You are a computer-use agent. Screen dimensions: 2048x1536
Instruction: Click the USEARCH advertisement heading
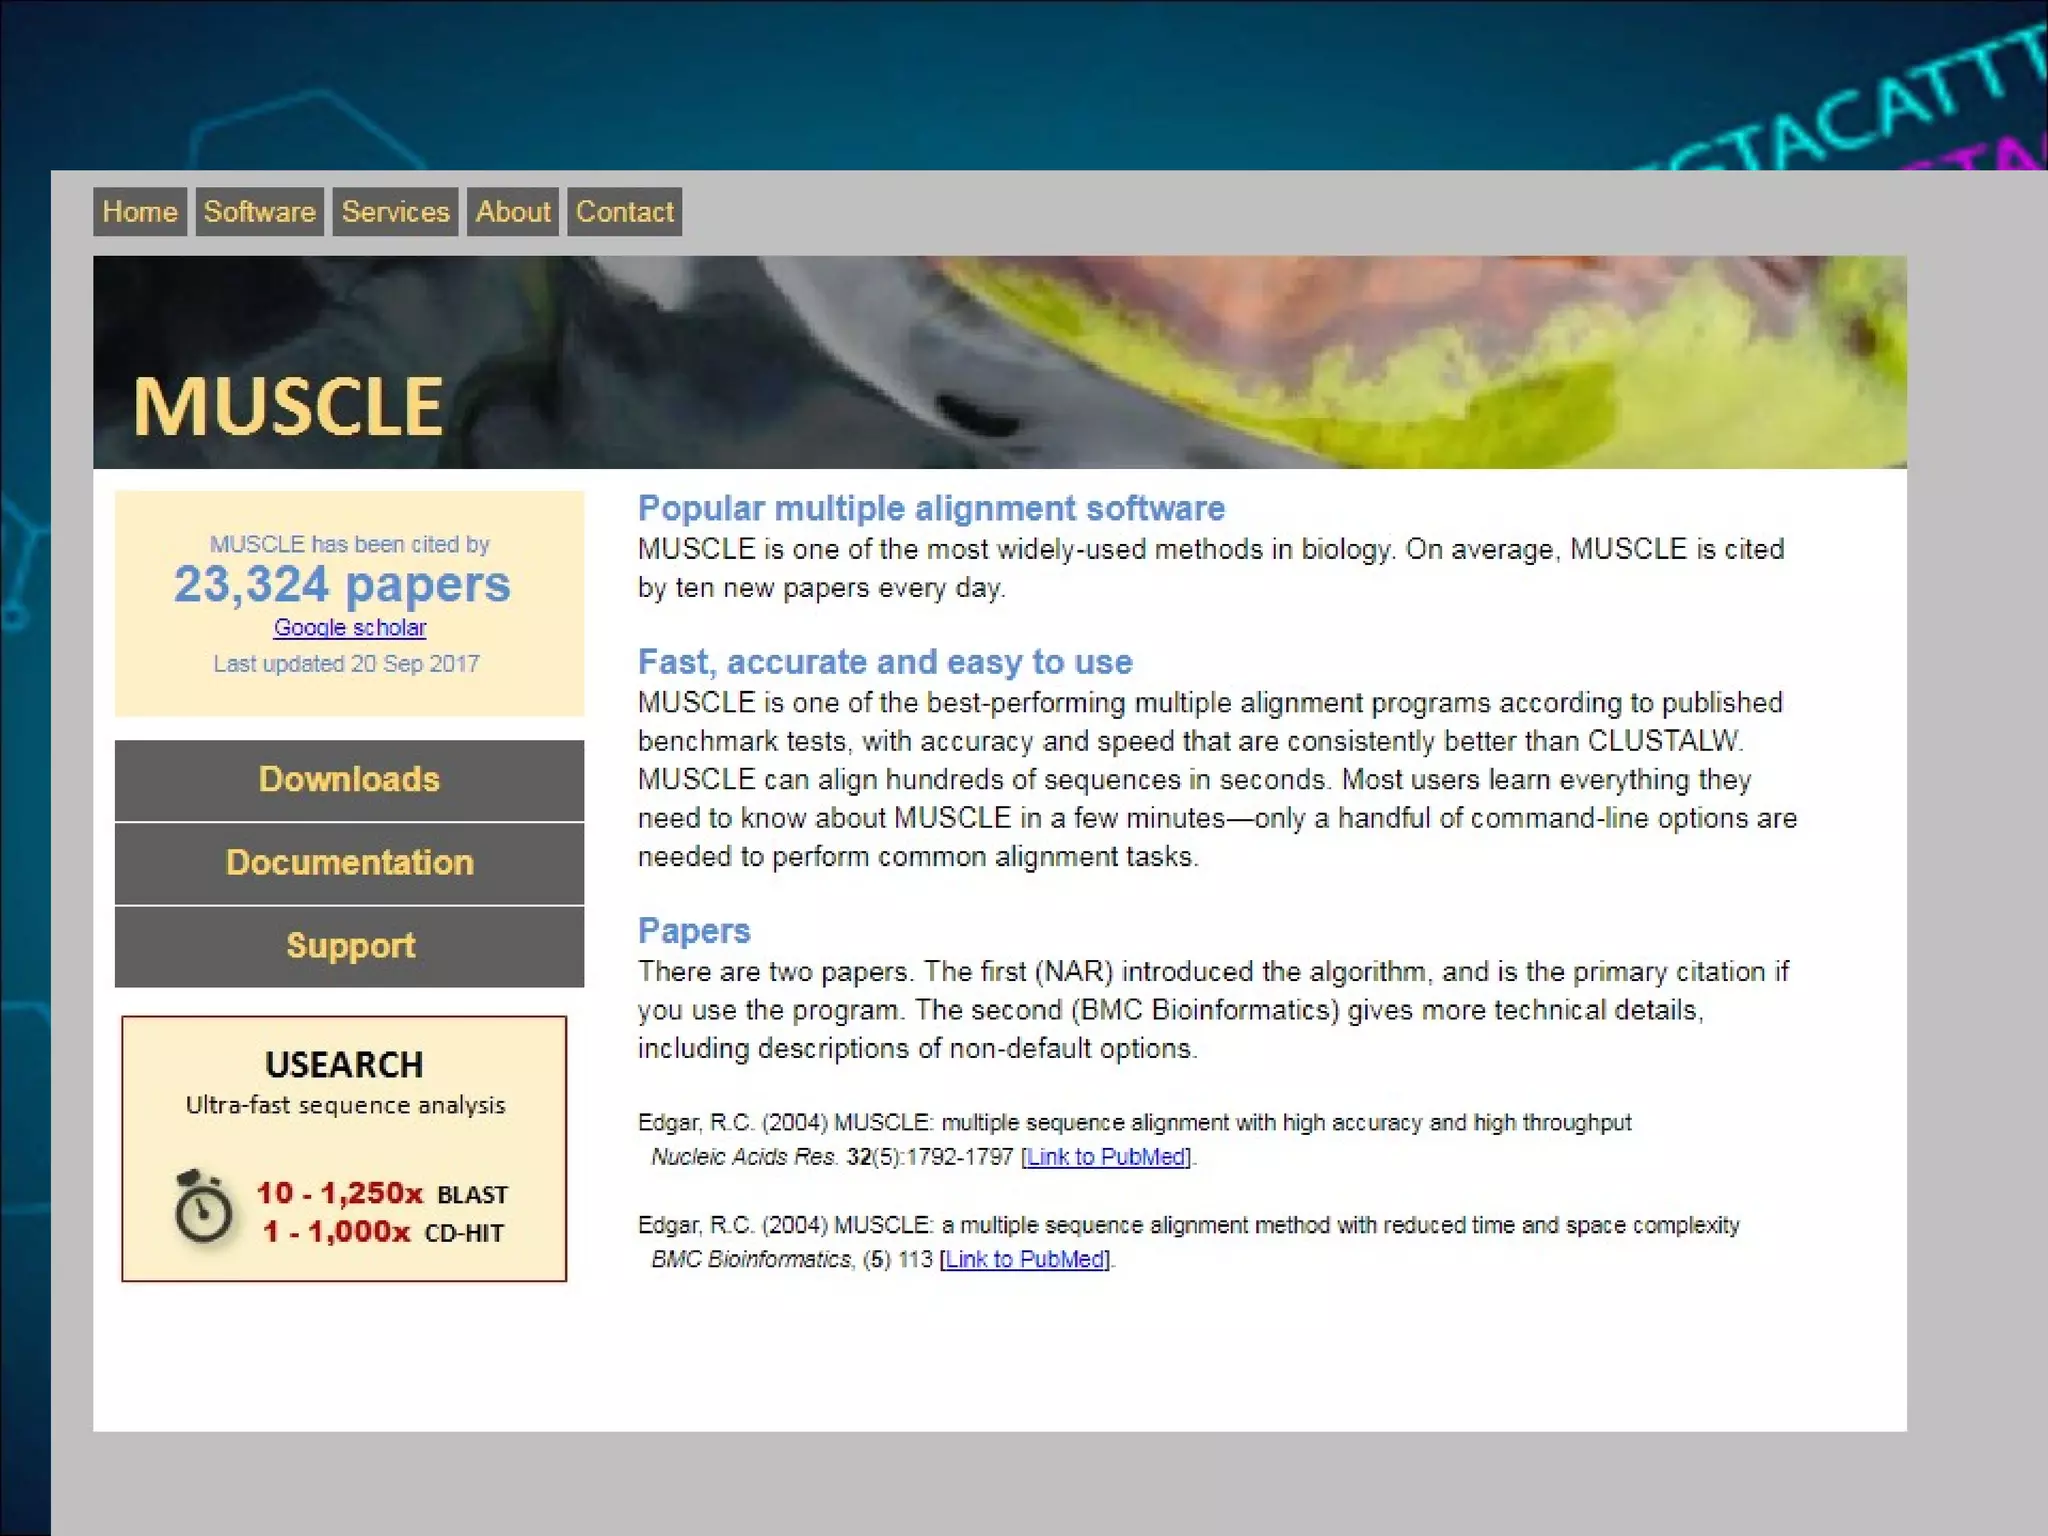coord(344,1065)
